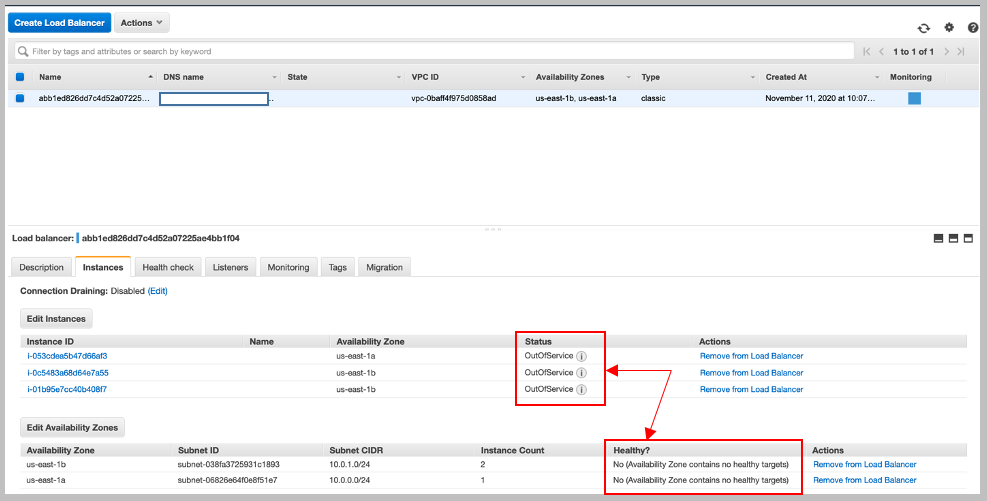
Task: Open instance i-053cdea5b47d66af3 link
Action: (x=67, y=356)
